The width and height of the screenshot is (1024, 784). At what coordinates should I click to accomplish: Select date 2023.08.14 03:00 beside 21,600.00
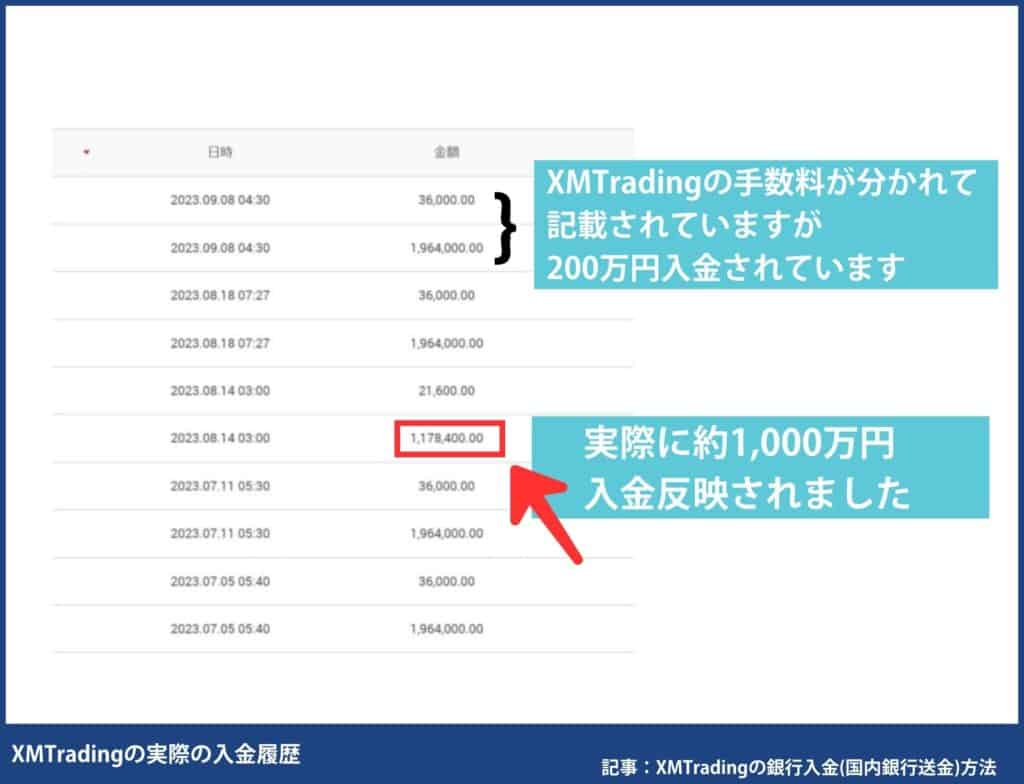tap(220, 391)
